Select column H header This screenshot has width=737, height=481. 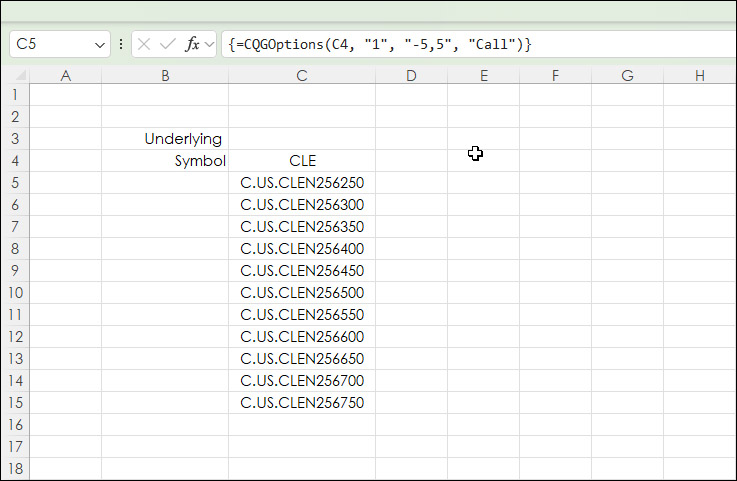[699, 76]
